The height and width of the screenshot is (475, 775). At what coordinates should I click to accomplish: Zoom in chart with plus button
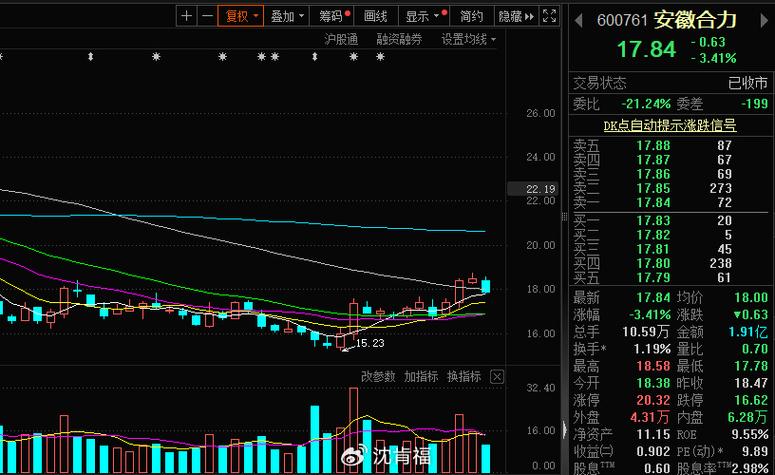coord(186,16)
